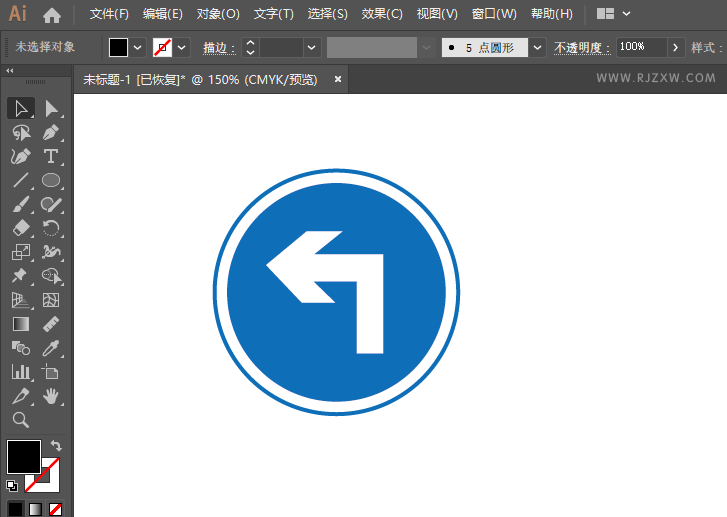Choose the Scale tool

[x=20, y=252]
